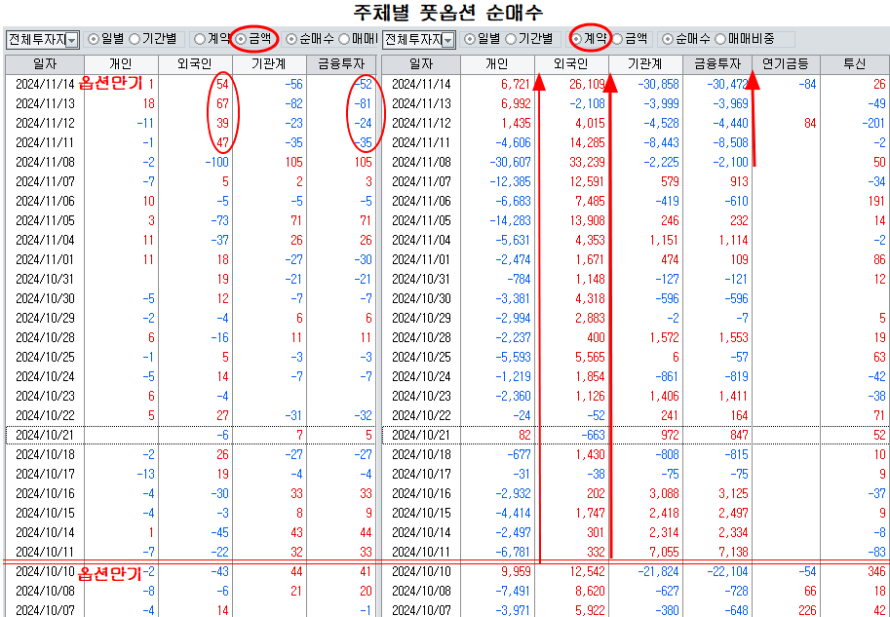Click 일자 column header in left table
The height and width of the screenshot is (617, 890).
coord(44,65)
